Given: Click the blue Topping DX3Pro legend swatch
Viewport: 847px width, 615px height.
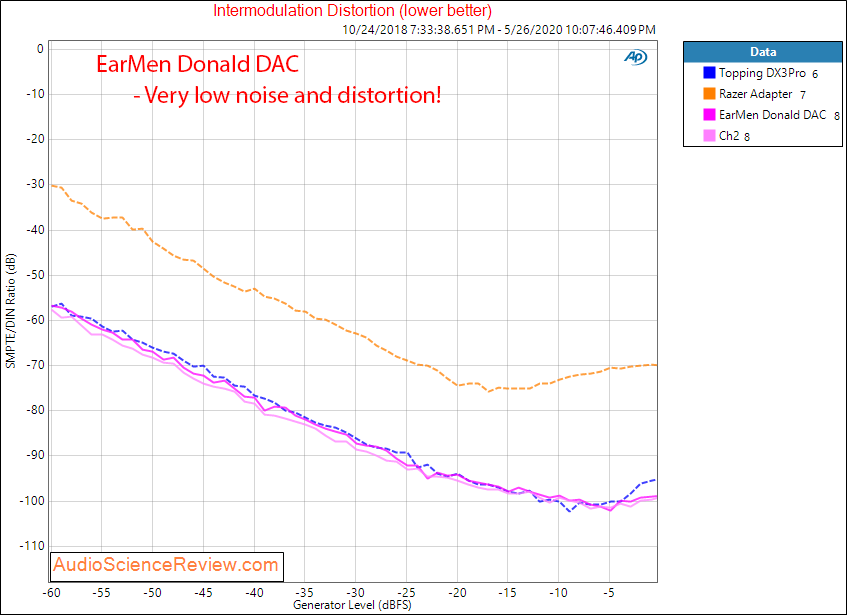Looking at the screenshot, I should (x=709, y=73).
